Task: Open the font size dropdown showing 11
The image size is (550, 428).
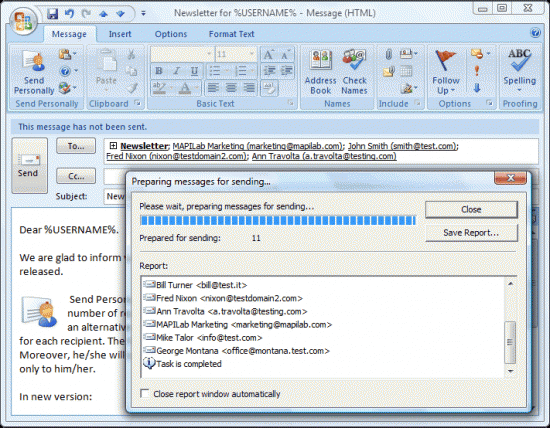Action: [252, 54]
